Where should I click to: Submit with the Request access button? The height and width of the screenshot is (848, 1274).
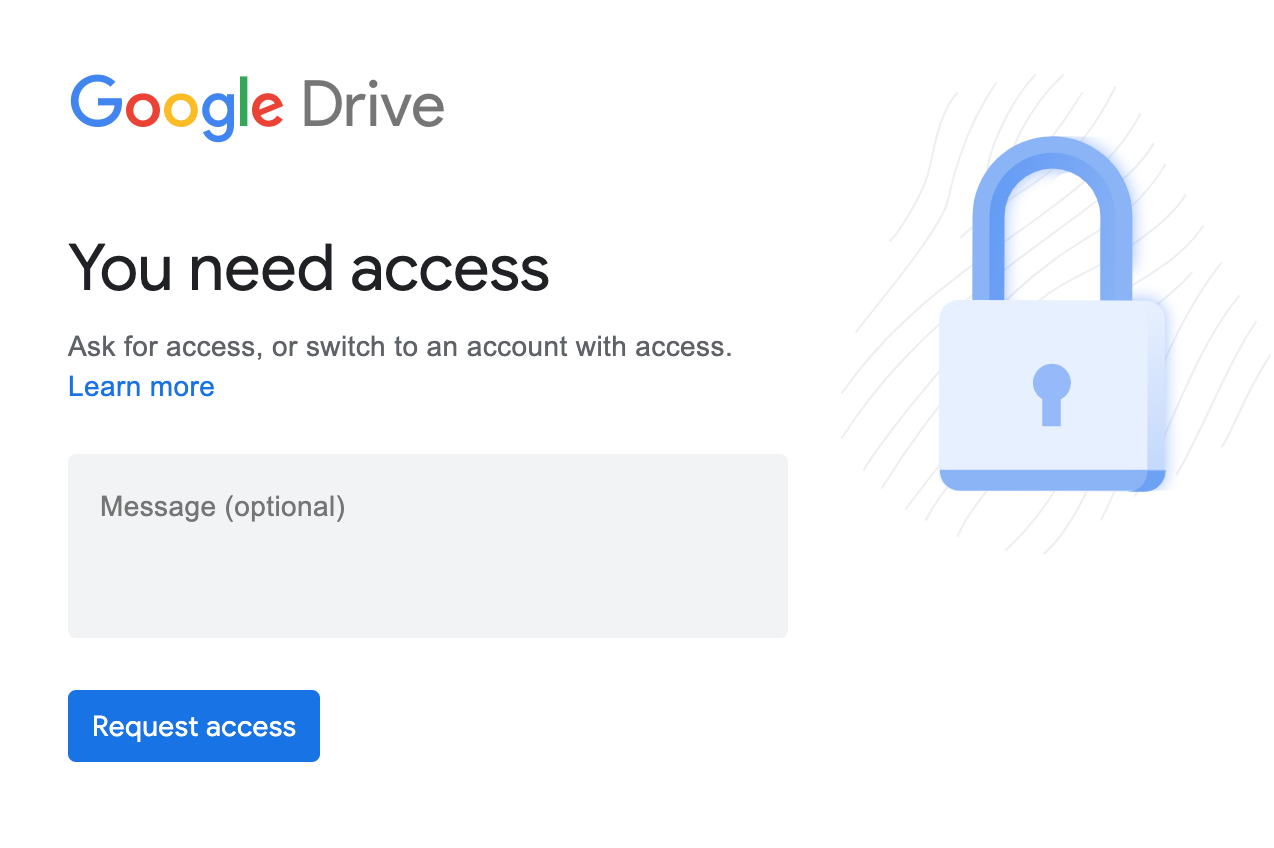point(194,726)
